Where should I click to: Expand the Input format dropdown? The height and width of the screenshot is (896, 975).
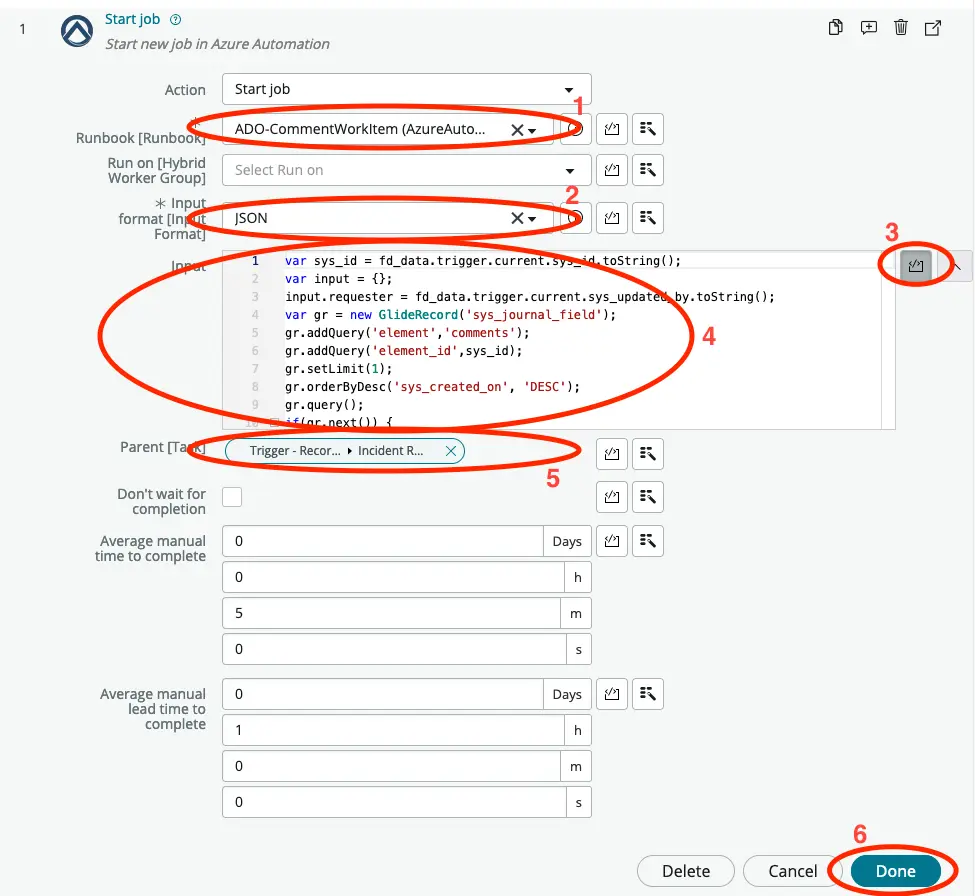coord(535,217)
